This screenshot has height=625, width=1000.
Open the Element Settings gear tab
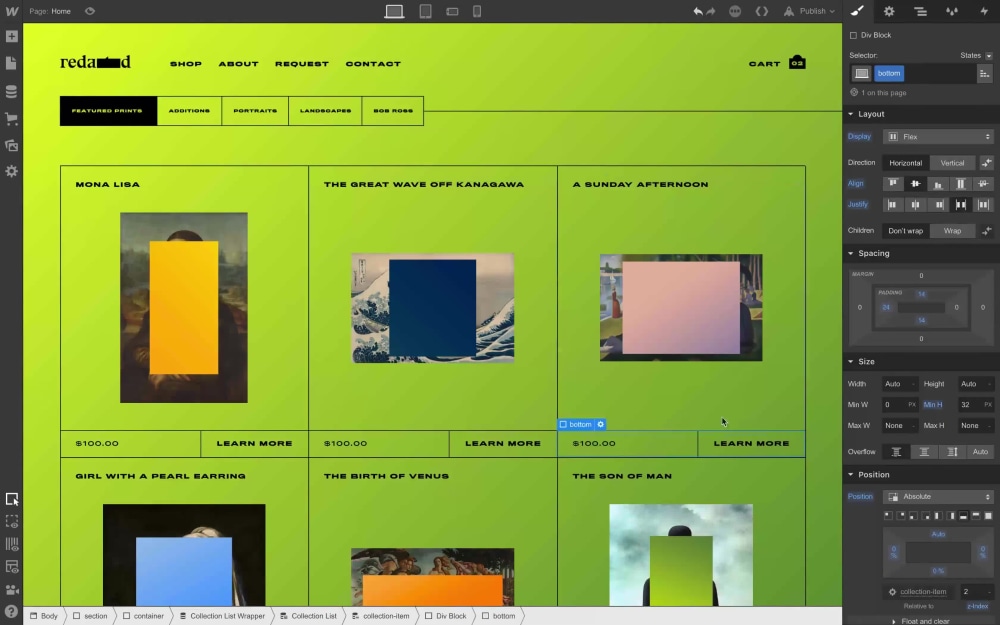pos(889,11)
